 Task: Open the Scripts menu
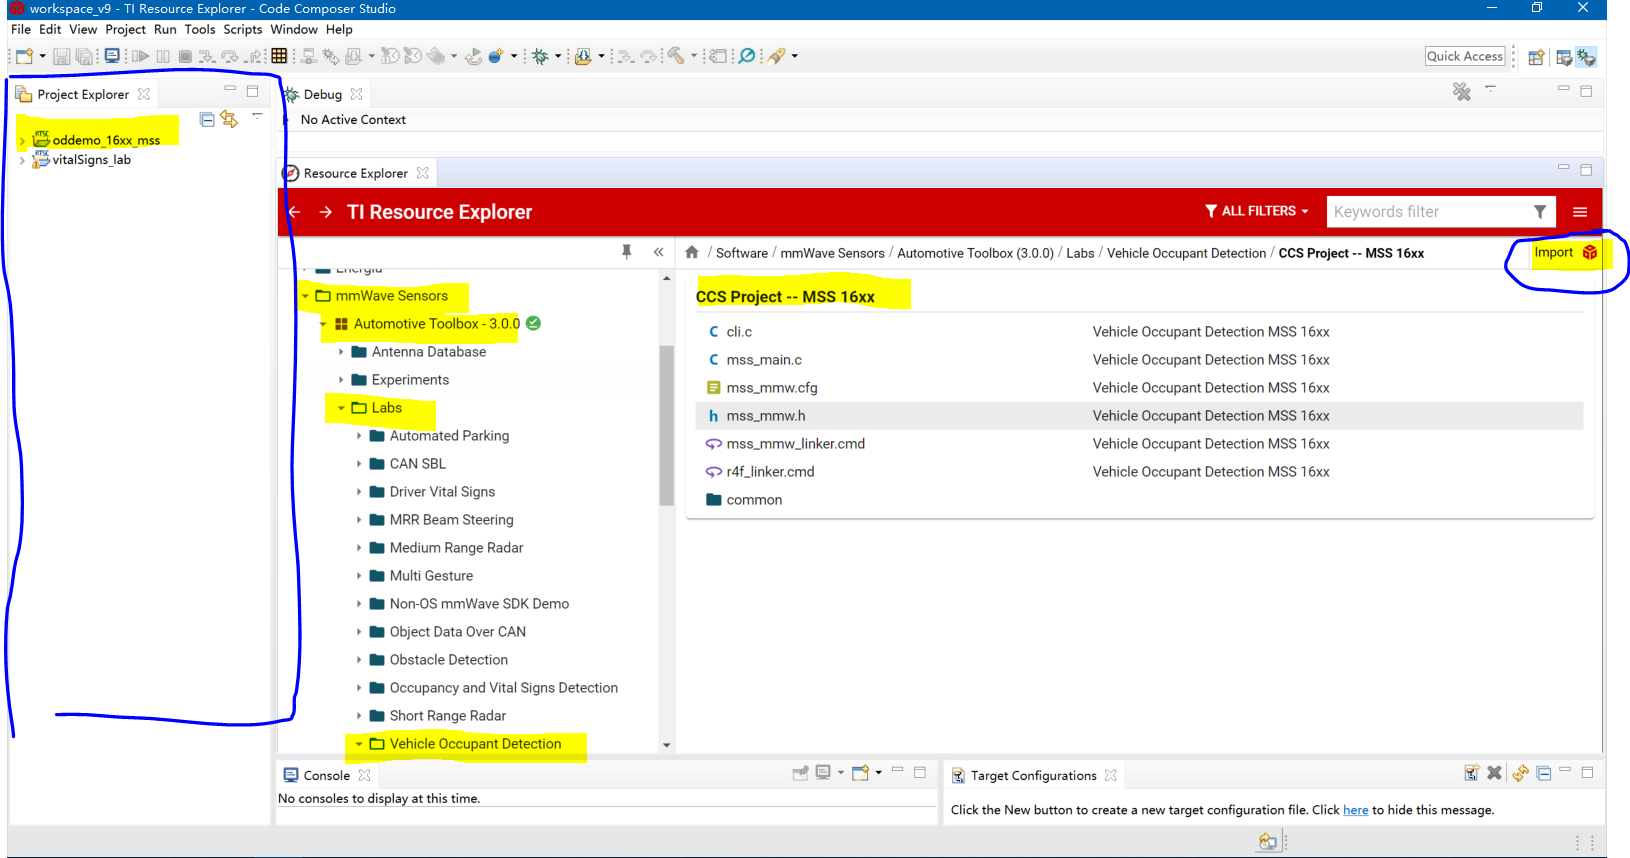[x=243, y=29]
